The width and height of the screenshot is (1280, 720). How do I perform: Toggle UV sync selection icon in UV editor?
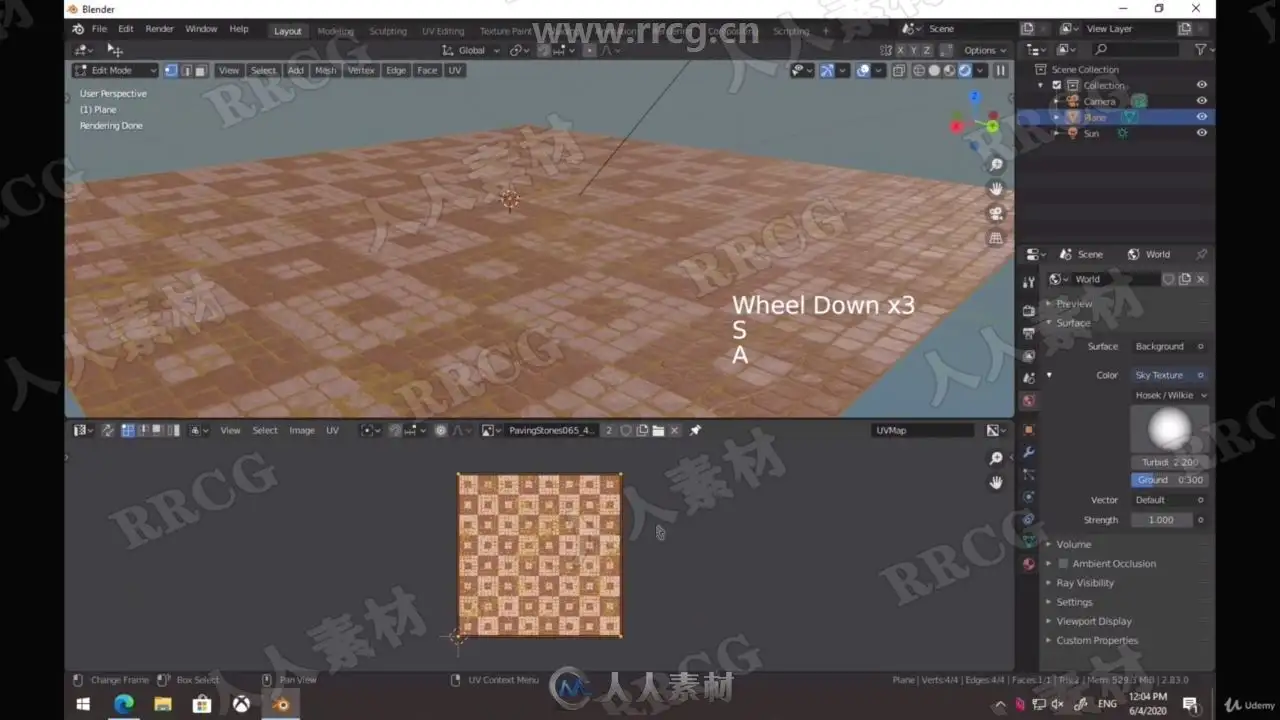pyautogui.click(x=107, y=431)
